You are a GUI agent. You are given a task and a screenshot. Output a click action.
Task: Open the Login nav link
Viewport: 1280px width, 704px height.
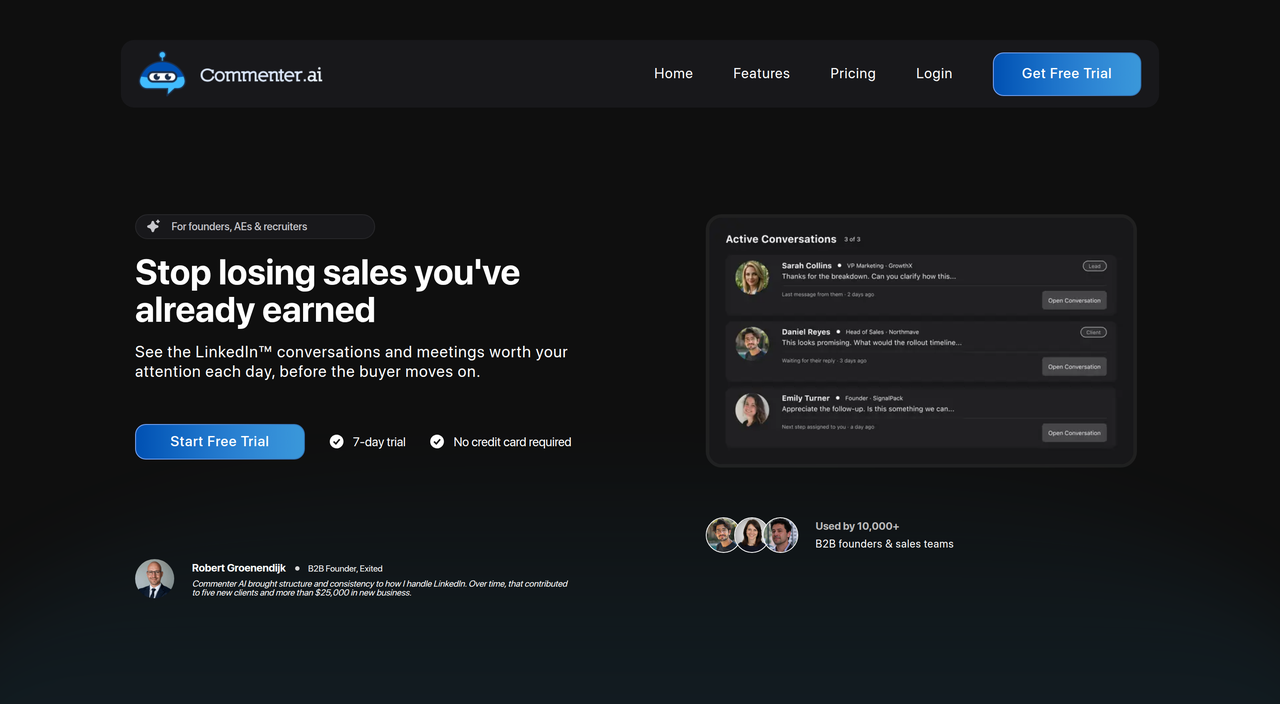click(x=934, y=74)
